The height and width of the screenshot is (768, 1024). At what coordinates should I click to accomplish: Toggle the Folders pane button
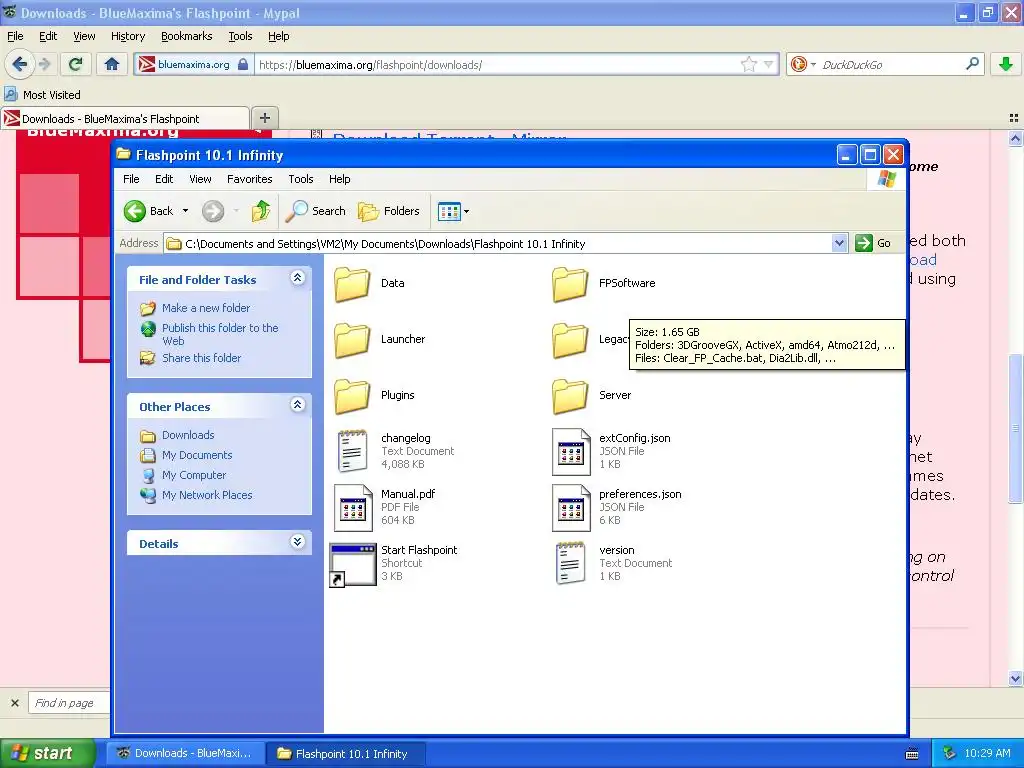(x=389, y=211)
